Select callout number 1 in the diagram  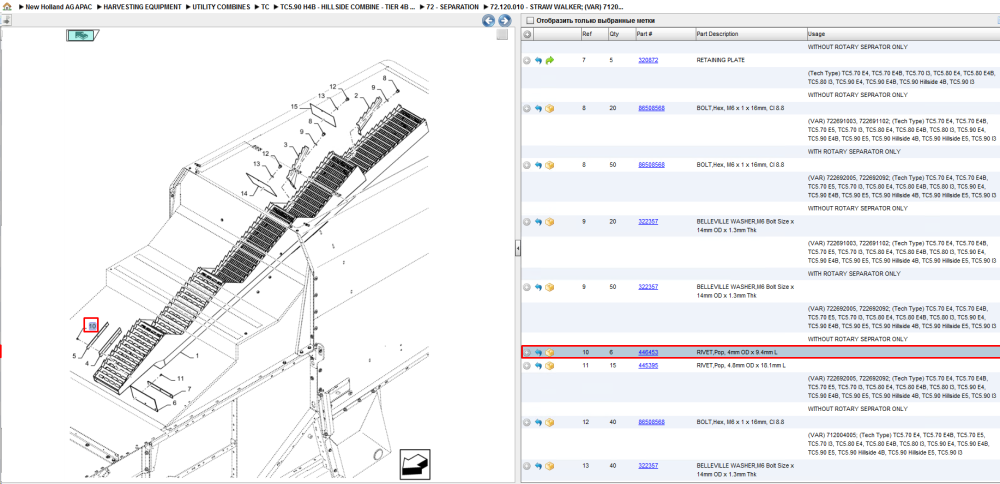(x=197, y=355)
